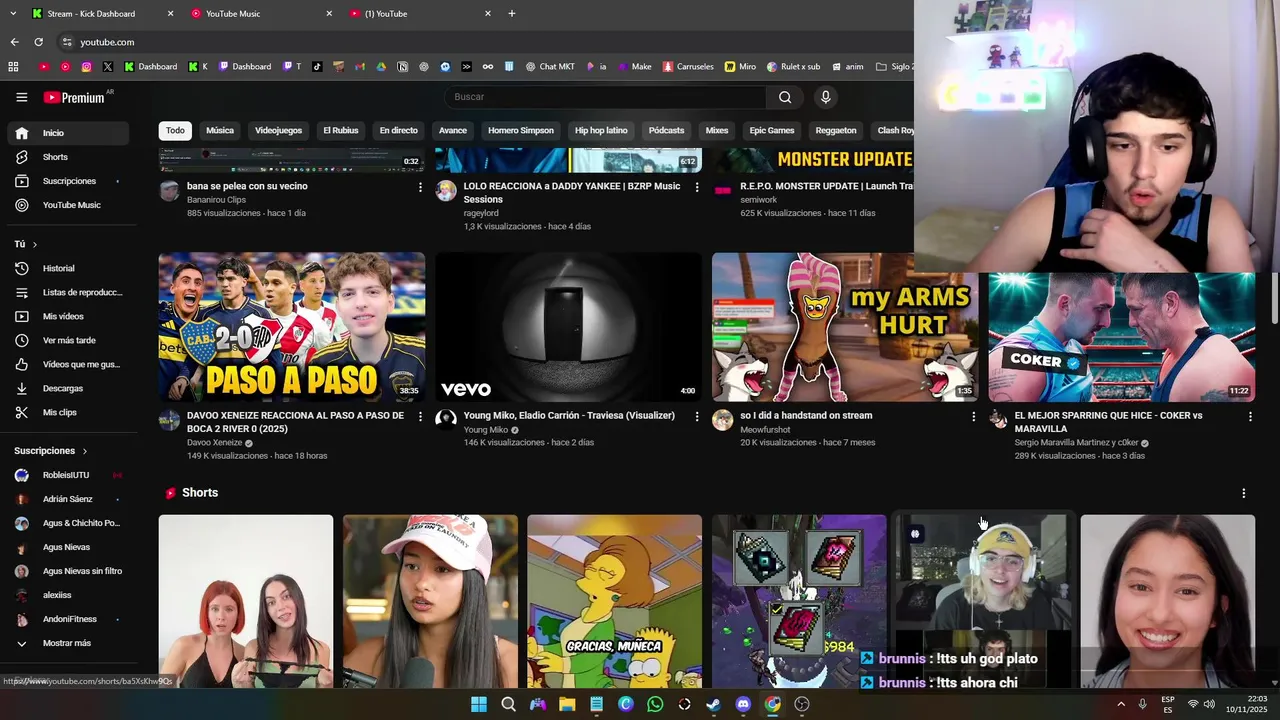The image size is (1280, 720).
Task: Open Bananirou Clips channel link
Action: (x=216, y=200)
